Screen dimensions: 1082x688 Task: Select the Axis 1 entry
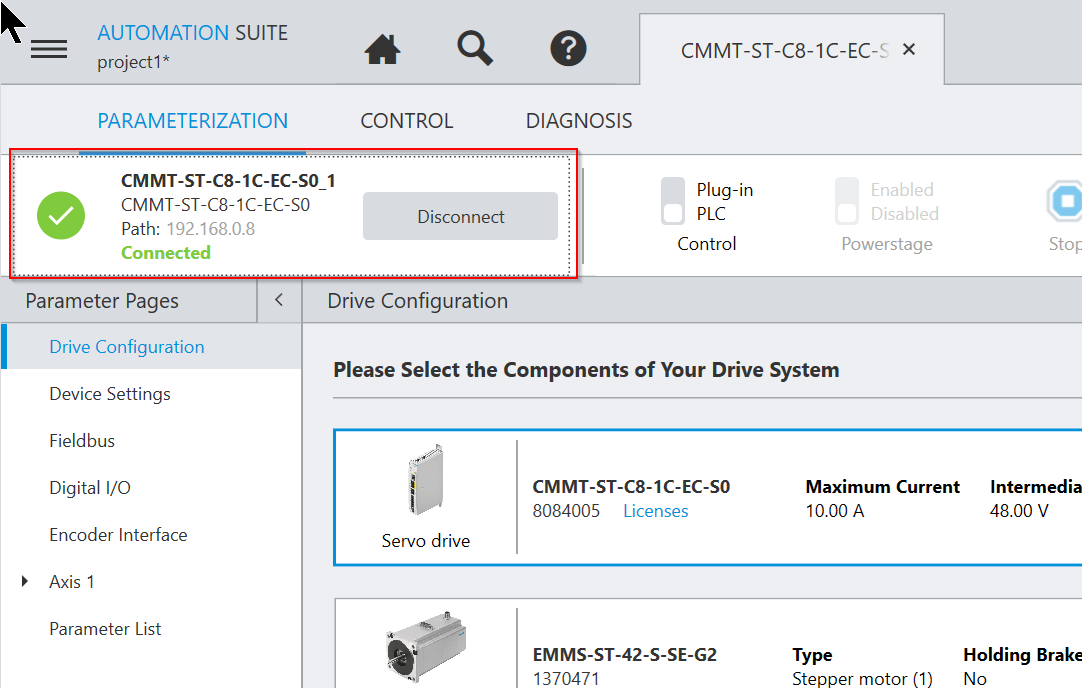click(x=72, y=582)
